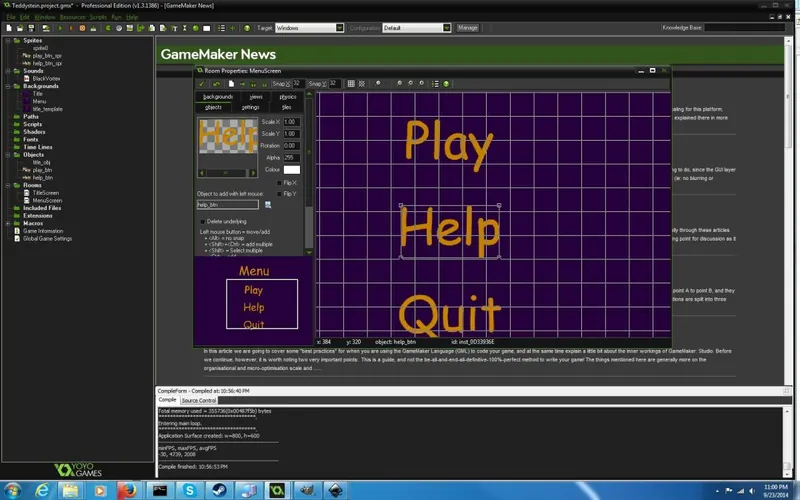This screenshot has height=500, width=800.
Task: Open the Resources menu
Action: [72, 17]
